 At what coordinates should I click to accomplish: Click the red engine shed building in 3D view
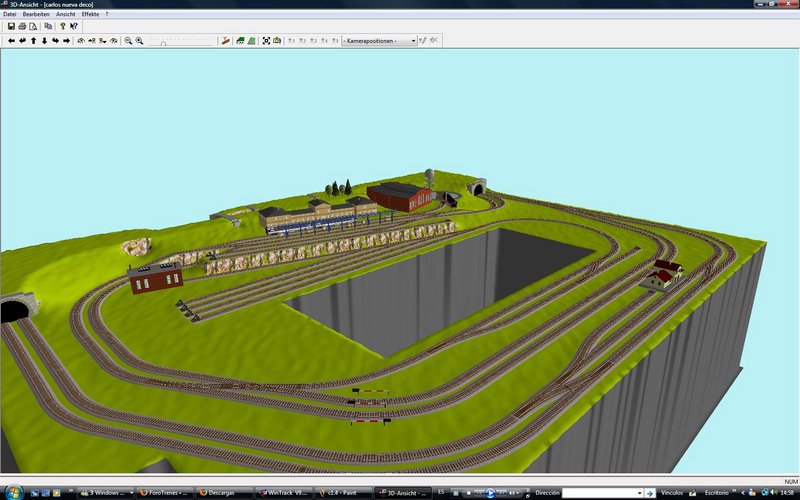click(401, 196)
